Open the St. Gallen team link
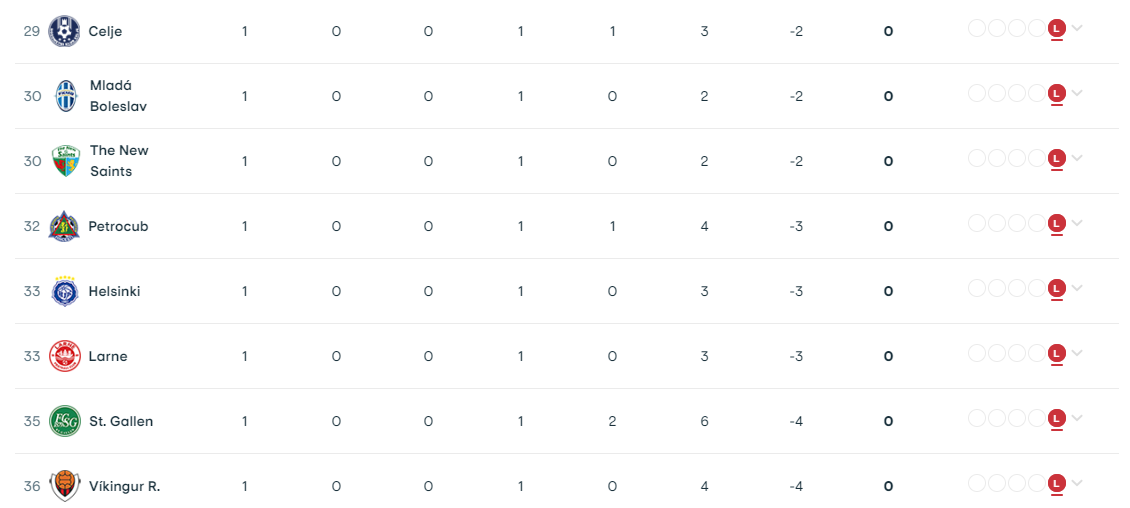 pyautogui.click(x=121, y=421)
